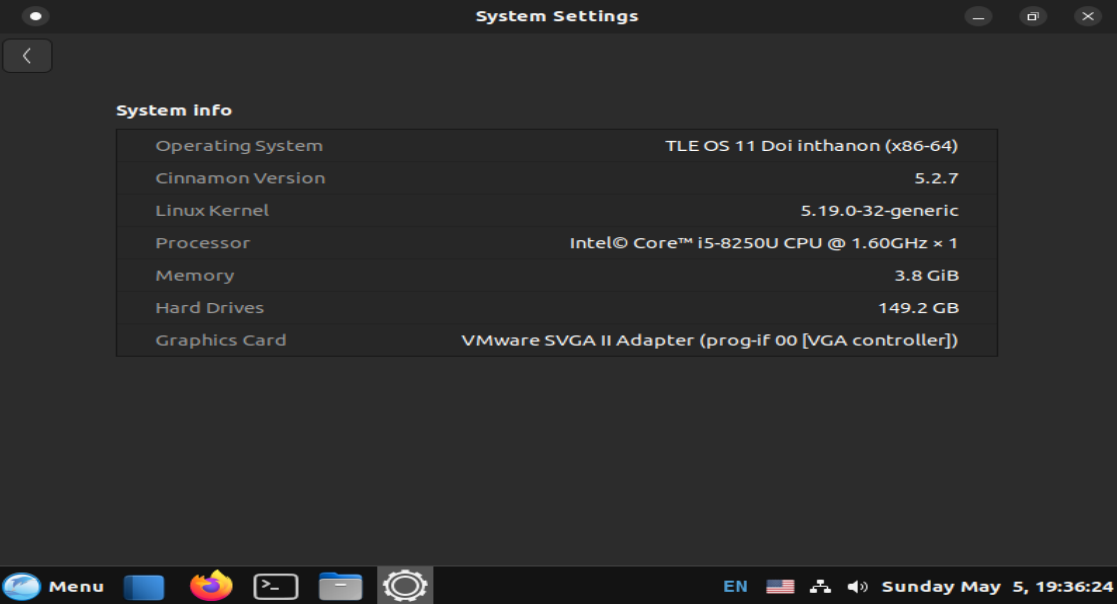
Task: Select the System Settings gear in the taskbar
Action: 405,585
